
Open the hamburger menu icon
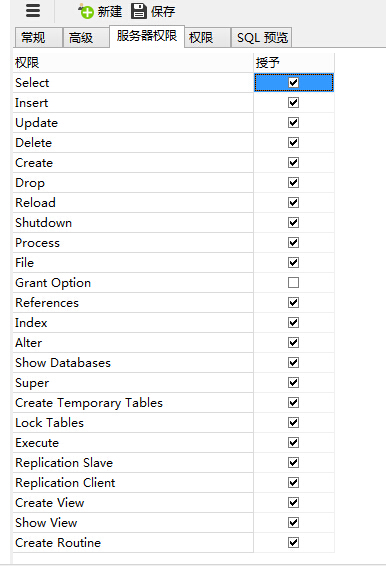pyautogui.click(x=33, y=11)
